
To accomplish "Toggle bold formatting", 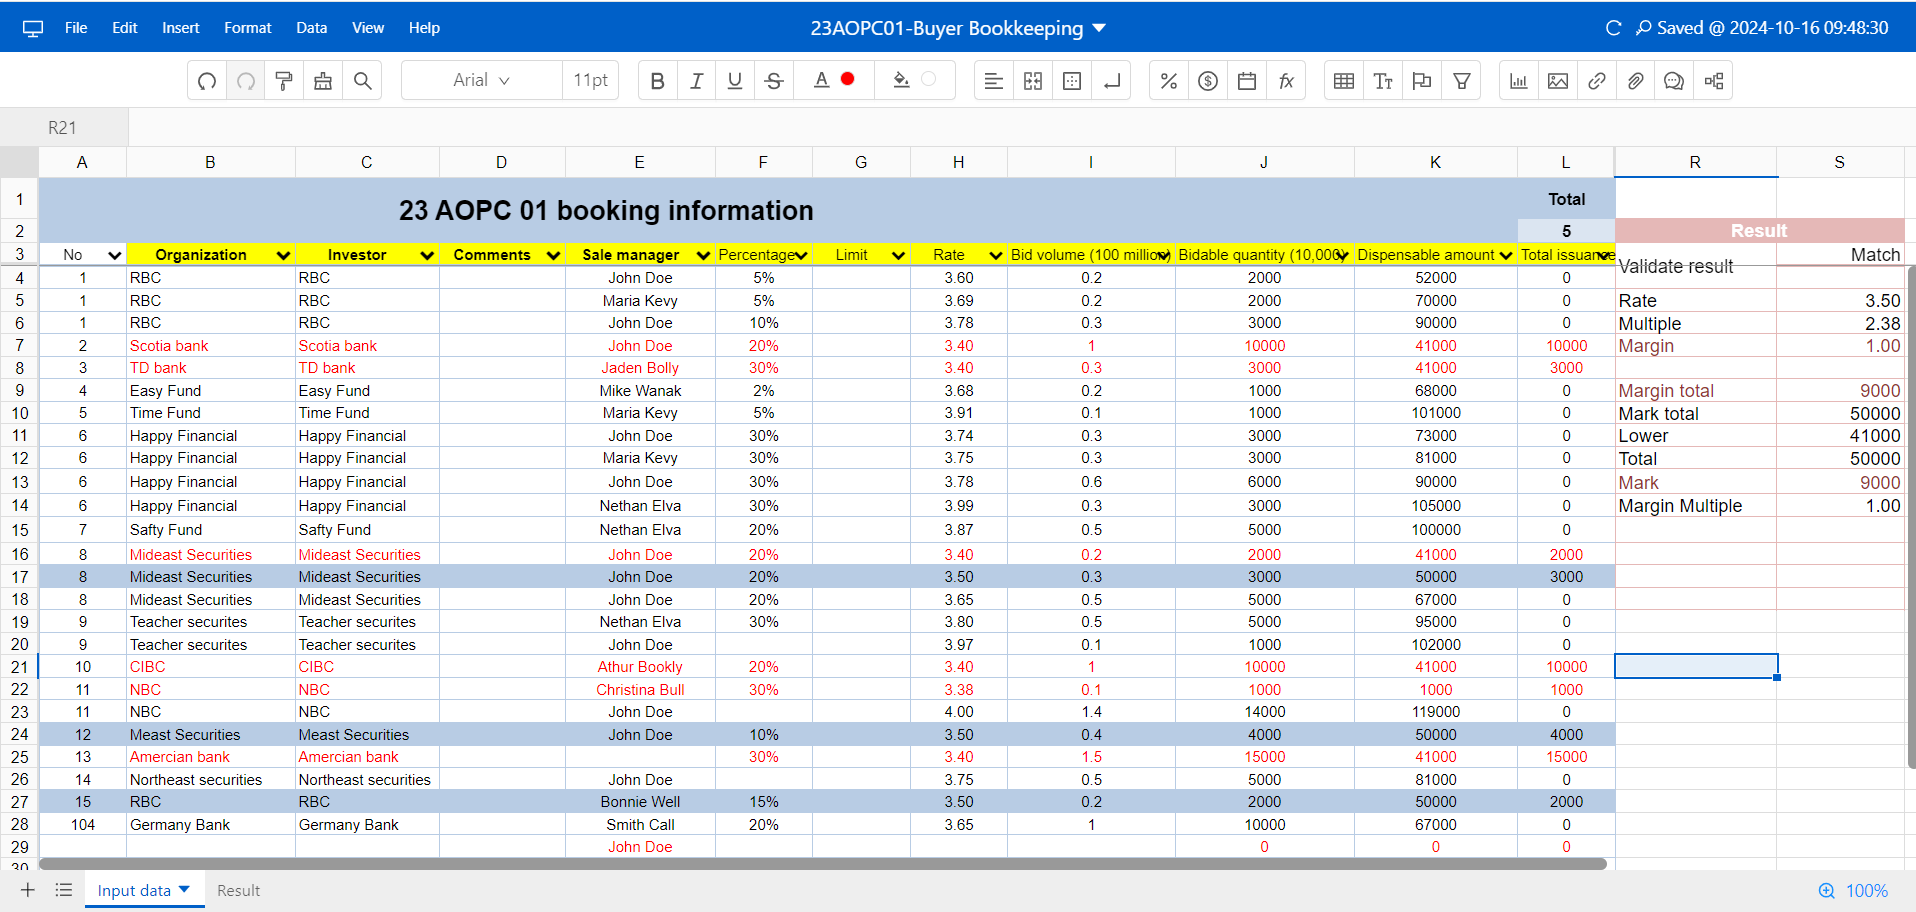I will coord(657,81).
